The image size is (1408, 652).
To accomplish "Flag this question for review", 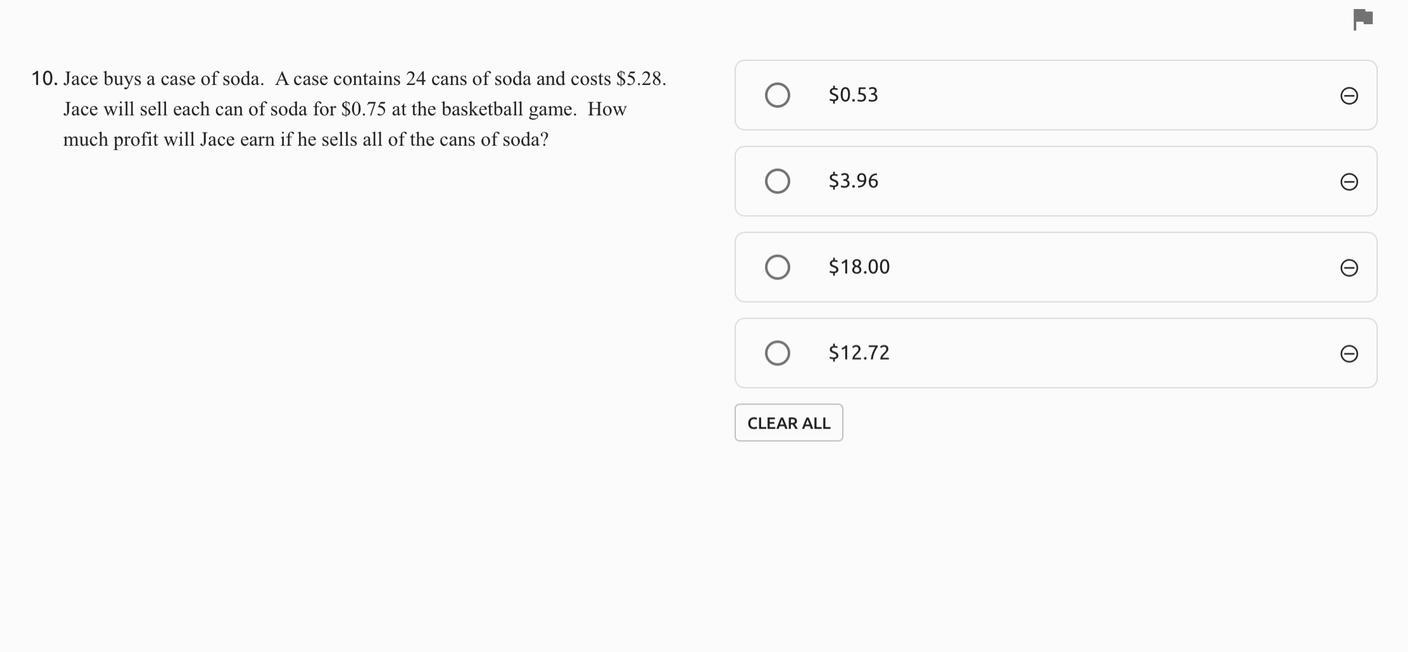I will tap(1362, 20).
